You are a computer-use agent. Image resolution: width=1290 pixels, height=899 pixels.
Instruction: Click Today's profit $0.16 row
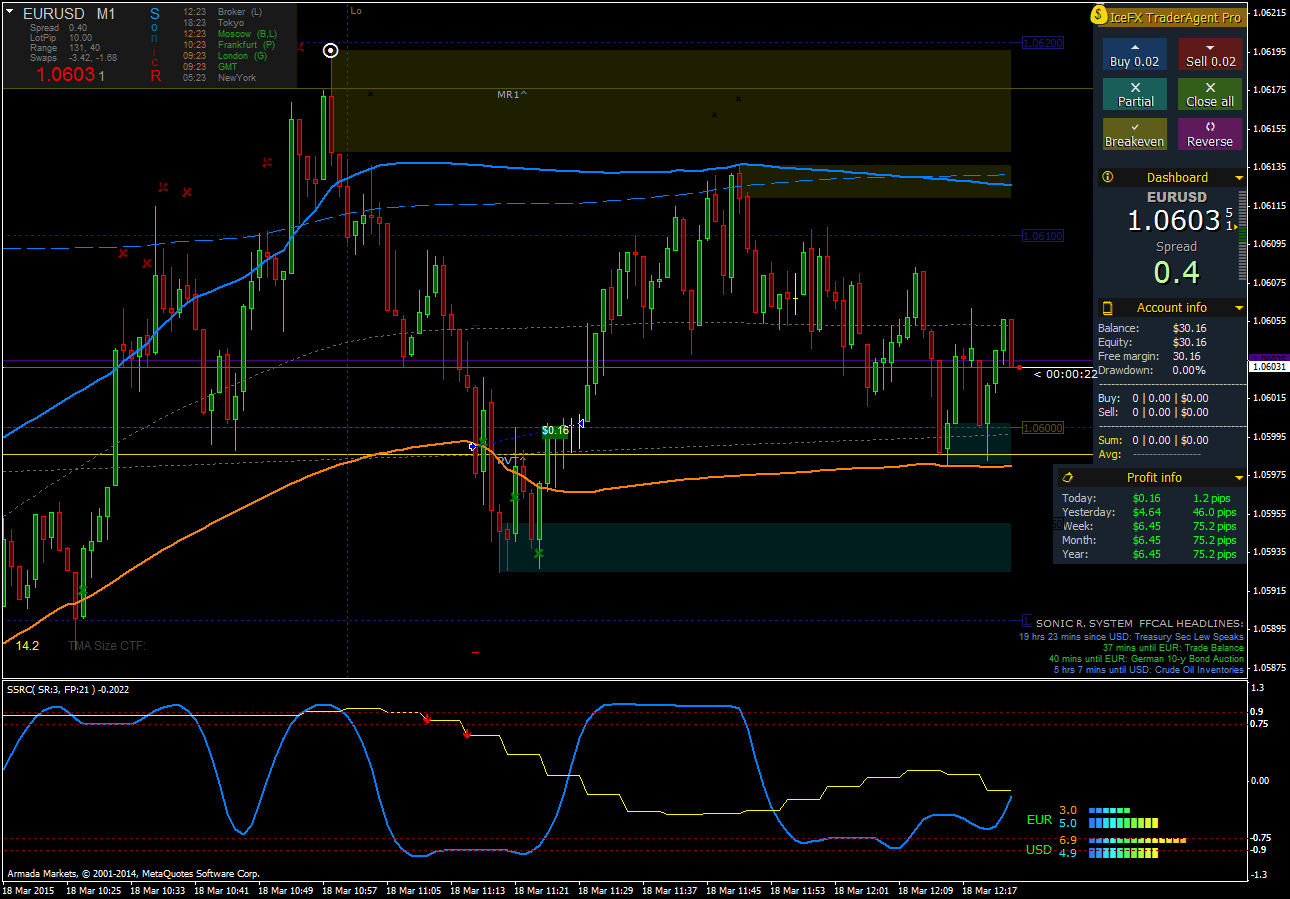[1149, 498]
